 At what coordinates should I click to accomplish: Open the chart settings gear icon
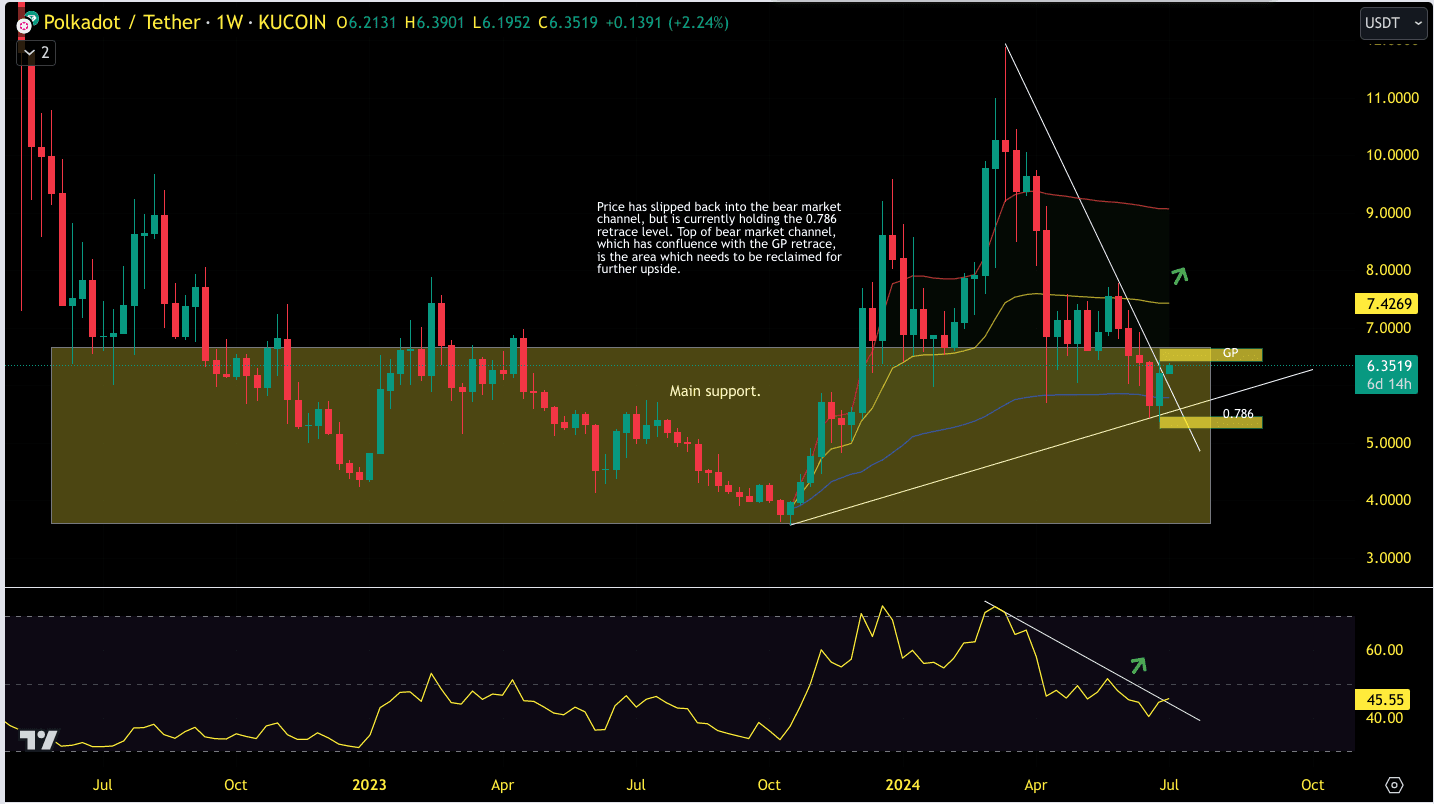(x=1395, y=785)
